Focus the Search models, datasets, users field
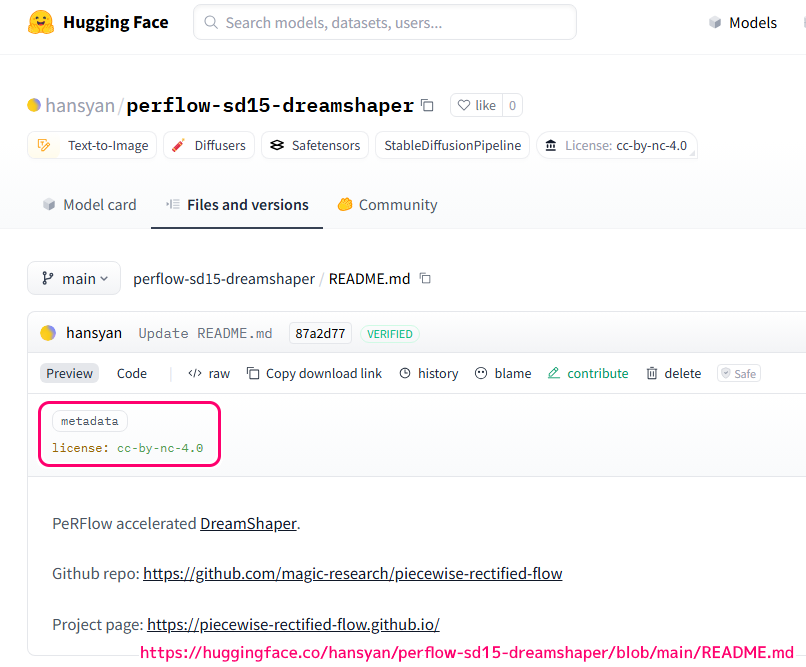 [384, 23]
